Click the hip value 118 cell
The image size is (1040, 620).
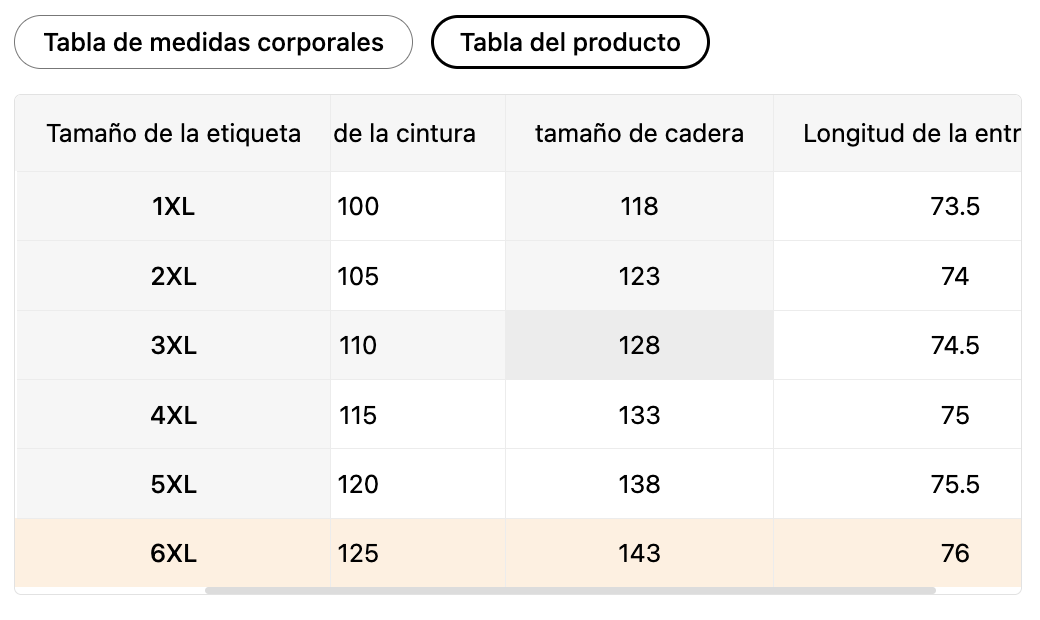639,207
